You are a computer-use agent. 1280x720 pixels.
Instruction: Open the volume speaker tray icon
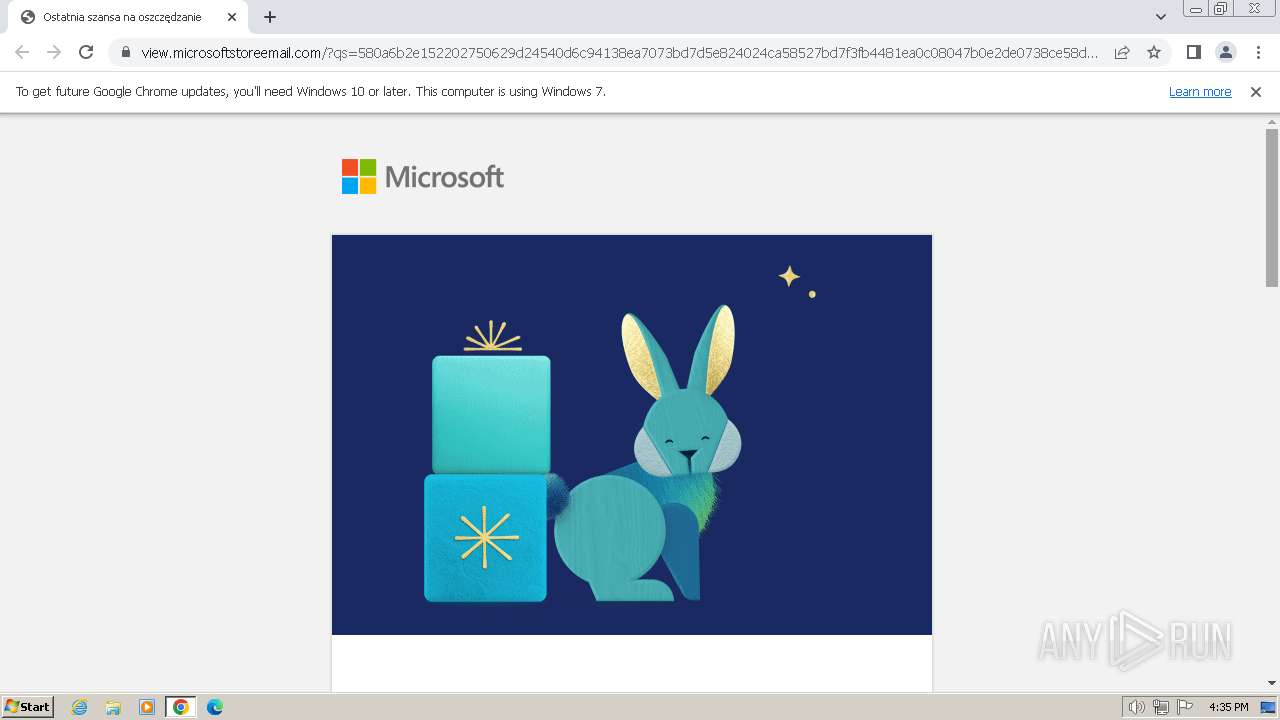(1136, 707)
